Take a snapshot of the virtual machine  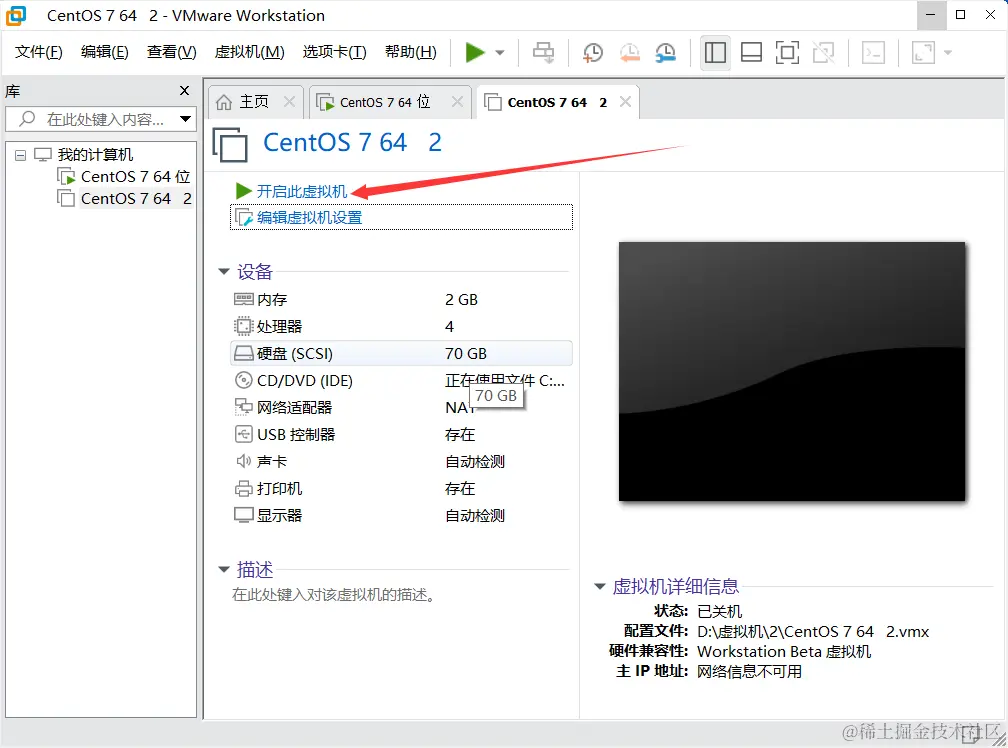(x=592, y=52)
